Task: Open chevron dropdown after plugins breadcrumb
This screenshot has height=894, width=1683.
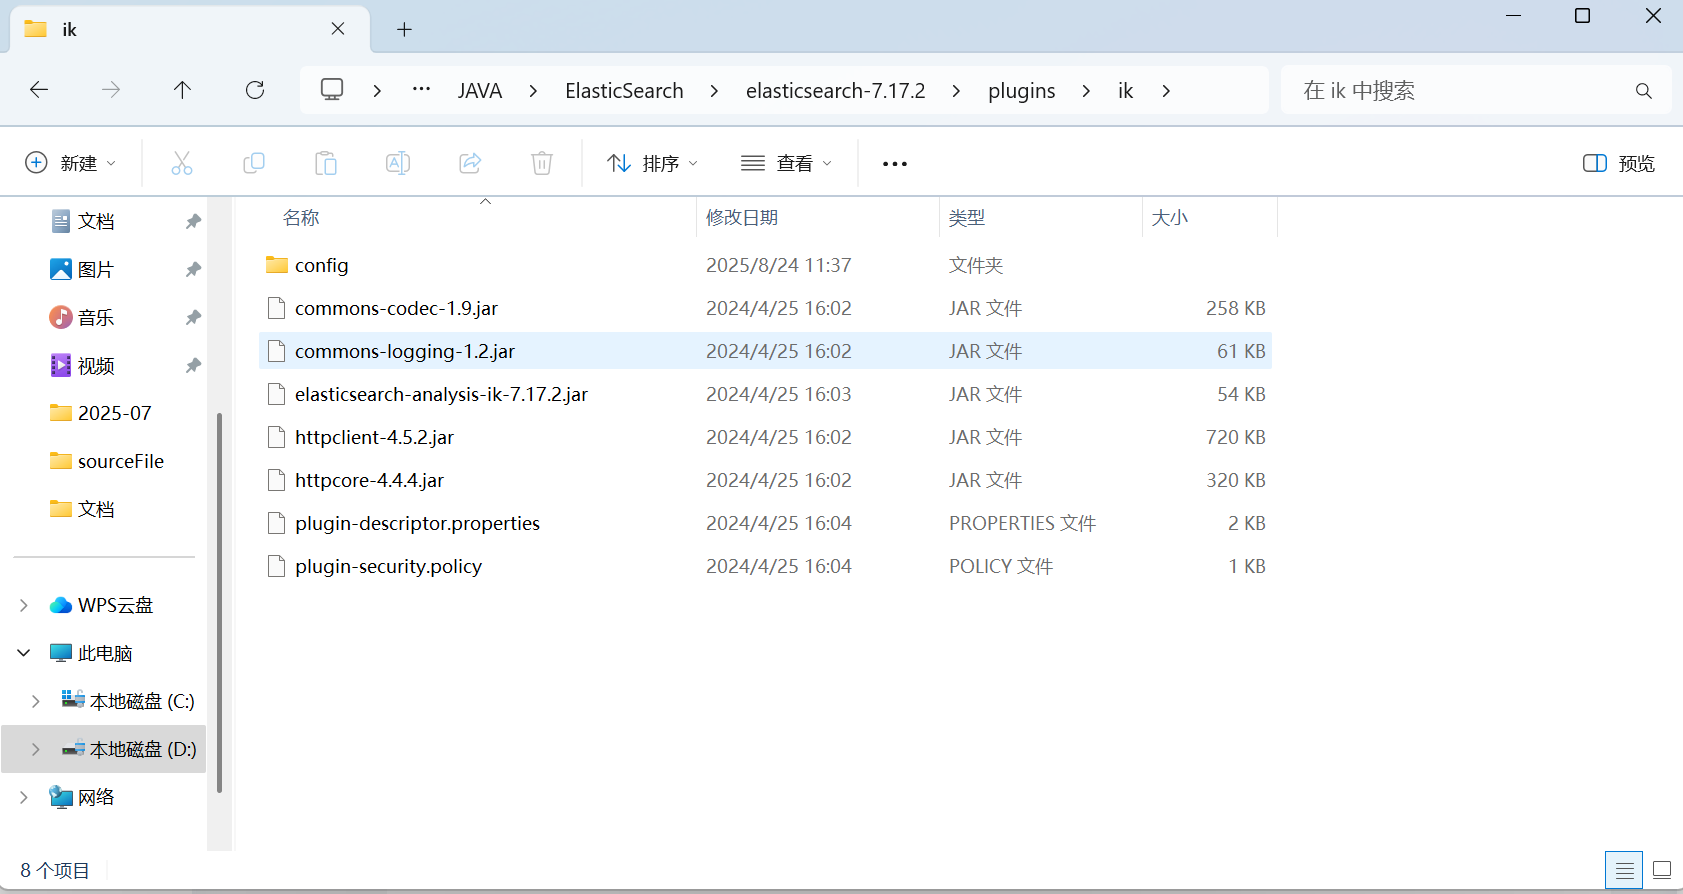Action: coord(1086,91)
